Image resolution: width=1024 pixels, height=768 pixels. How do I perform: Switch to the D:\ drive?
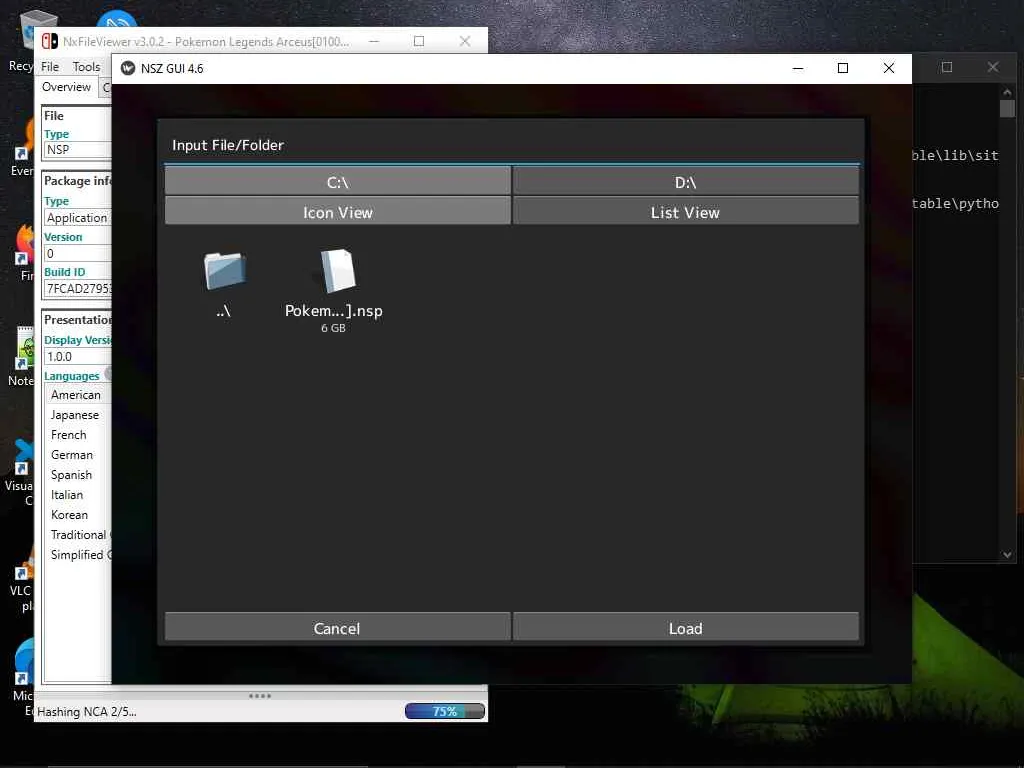(x=686, y=181)
